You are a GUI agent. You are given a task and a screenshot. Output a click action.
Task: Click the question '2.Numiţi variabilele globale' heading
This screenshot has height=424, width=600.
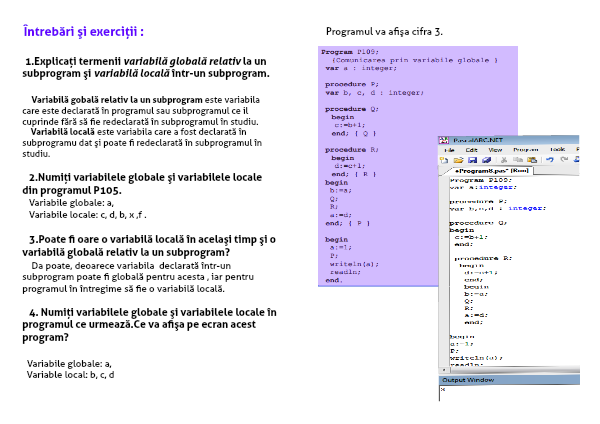pos(142,184)
